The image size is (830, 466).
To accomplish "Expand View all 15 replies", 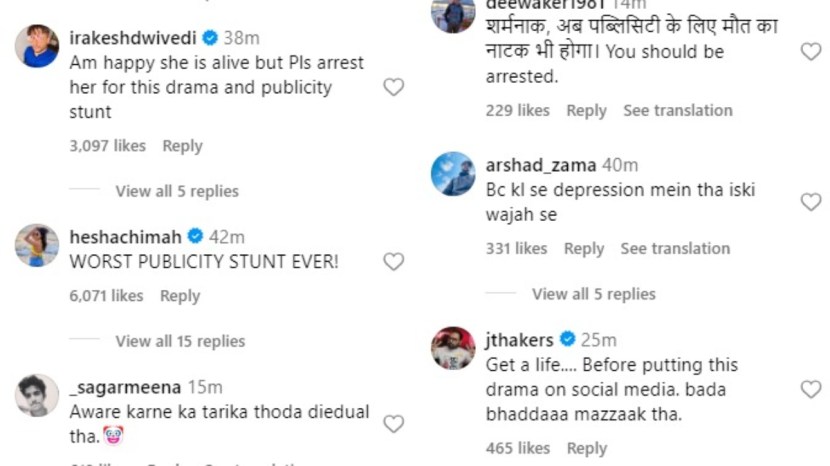I will tap(181, 341).
